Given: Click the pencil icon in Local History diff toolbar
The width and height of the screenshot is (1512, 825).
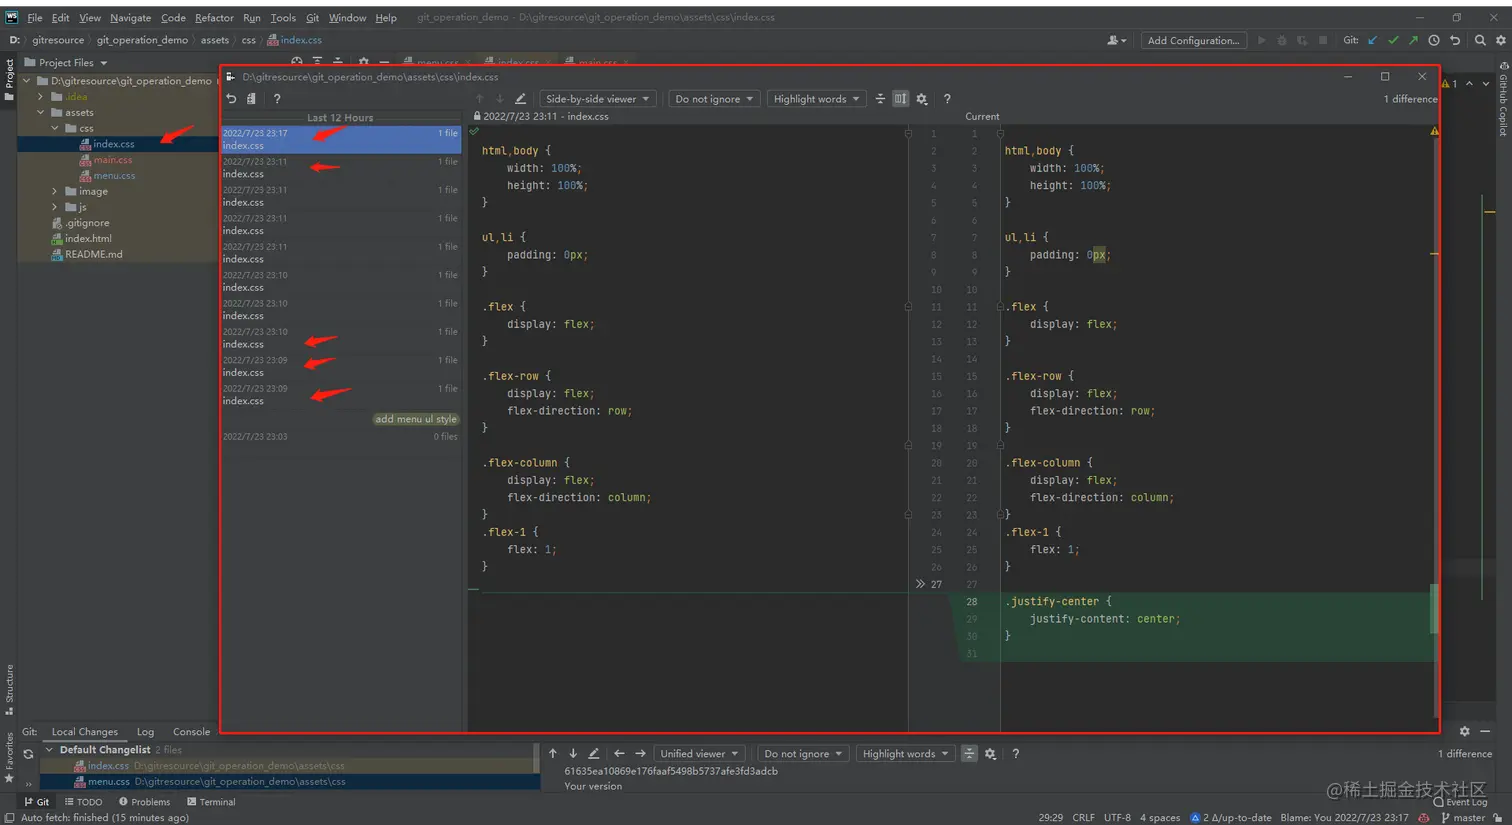Looking at the screenshot, I should click(x=520, y=99).
